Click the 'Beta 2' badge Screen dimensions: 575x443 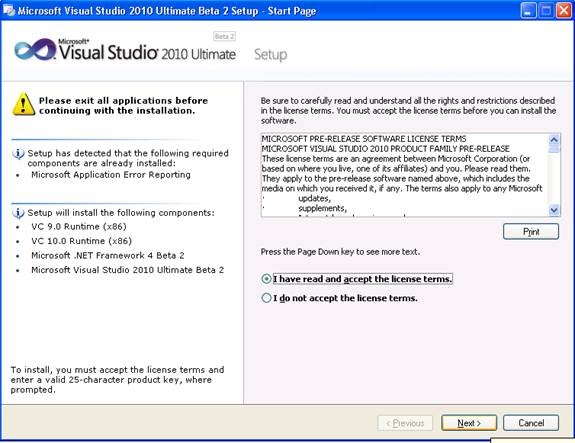coord(224,36)
